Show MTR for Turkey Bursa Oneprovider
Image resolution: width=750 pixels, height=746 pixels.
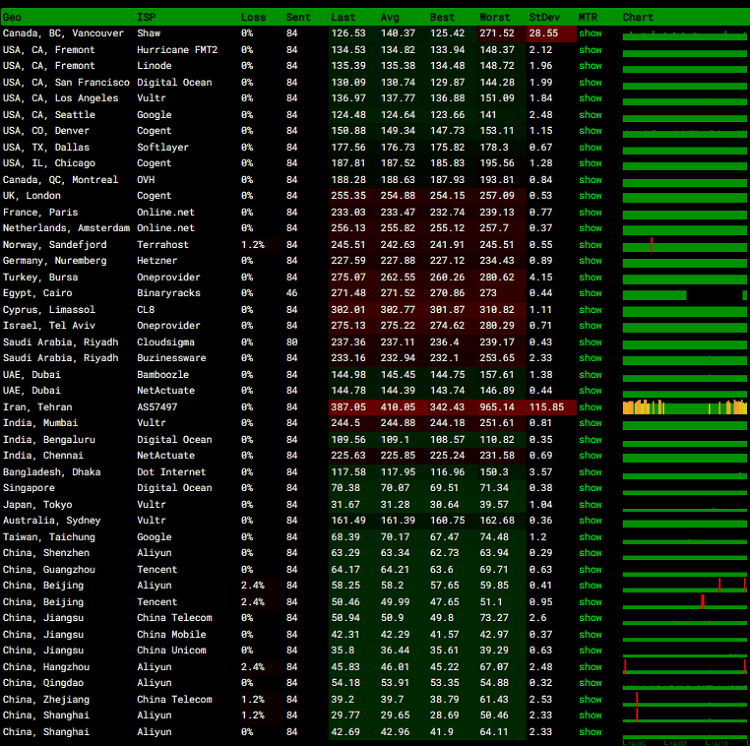coord(590,277)
